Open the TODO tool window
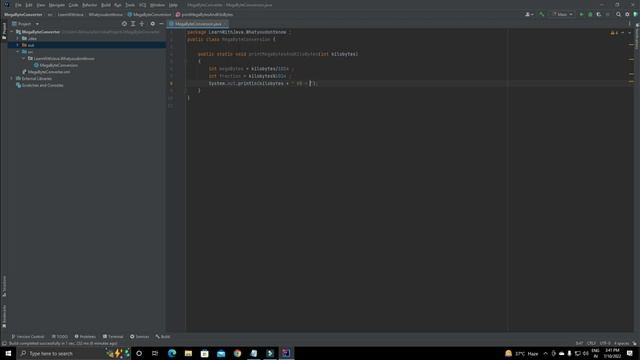The height and width of the screenshot is (360, 640). coord(60,337)
